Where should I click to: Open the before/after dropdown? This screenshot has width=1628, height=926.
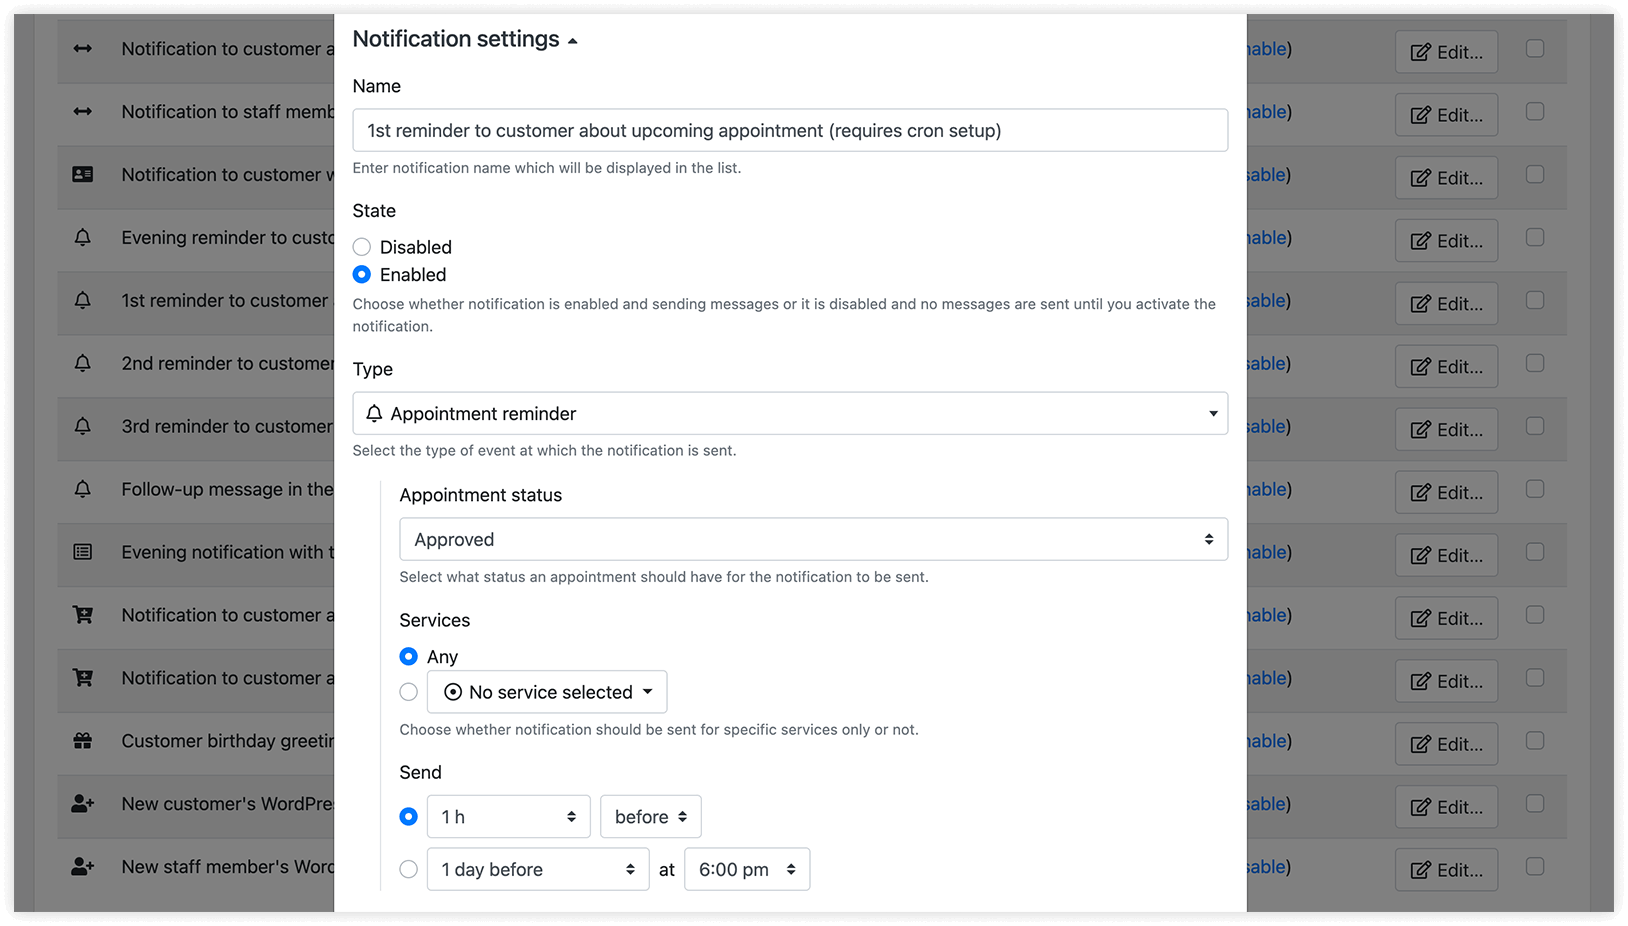point(650,817)
